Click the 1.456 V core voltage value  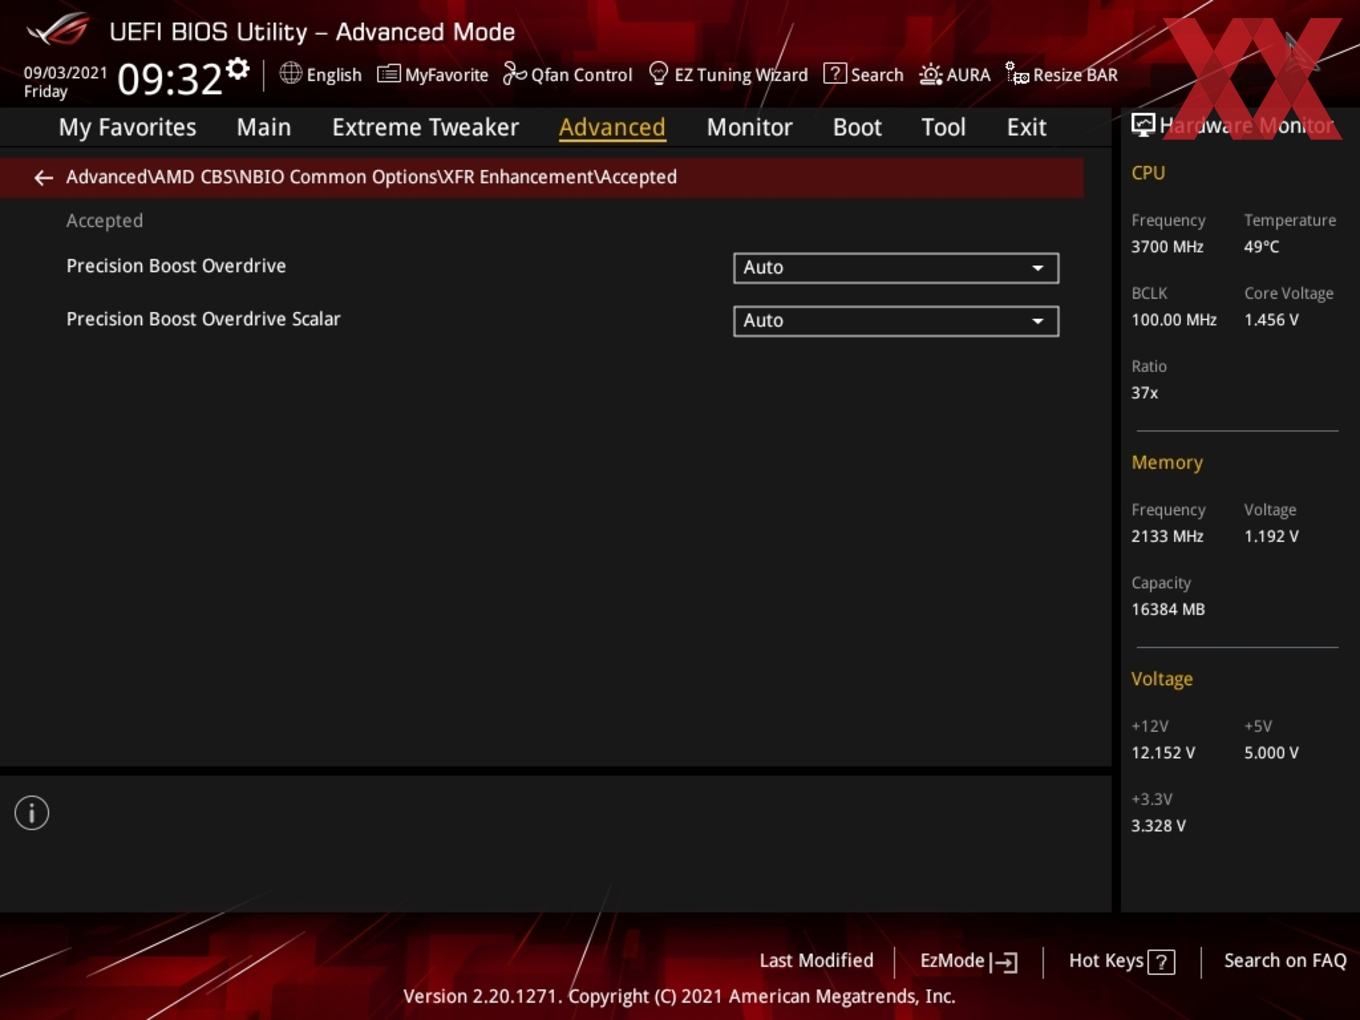(x=1271, y=320)
